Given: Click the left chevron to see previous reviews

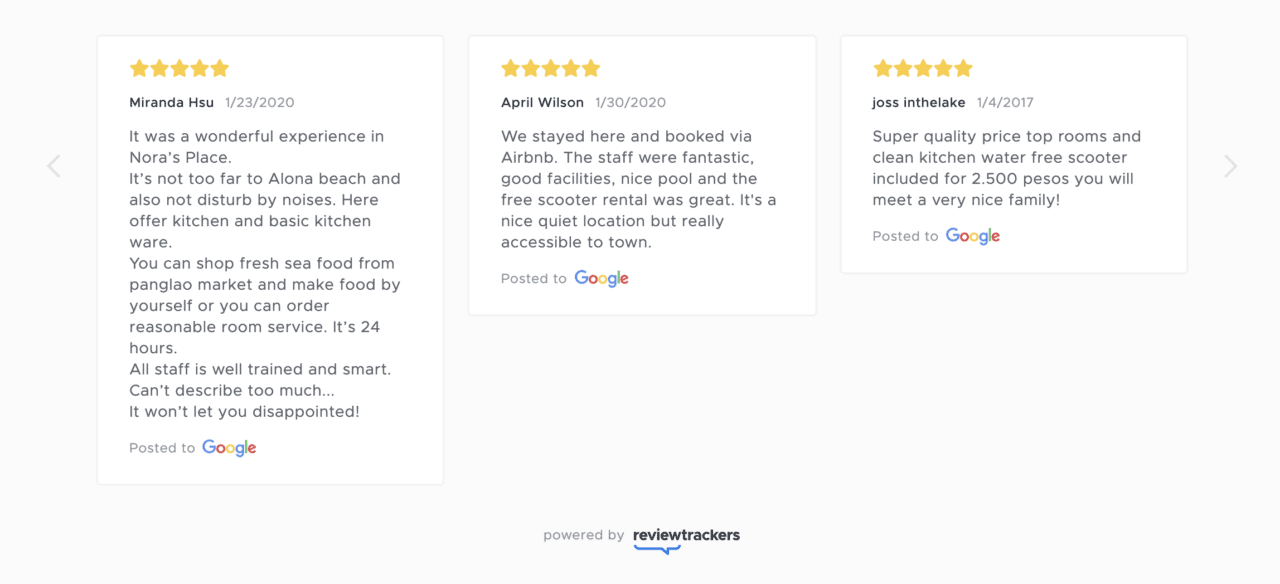Looking at the screenshot, I should [x=53, y=165].
